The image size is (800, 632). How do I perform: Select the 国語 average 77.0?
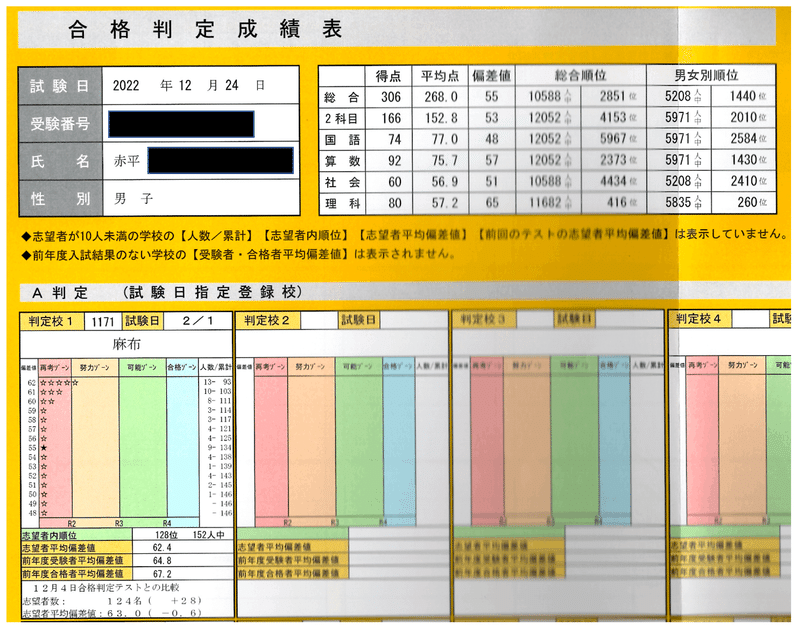pos(444,139)
